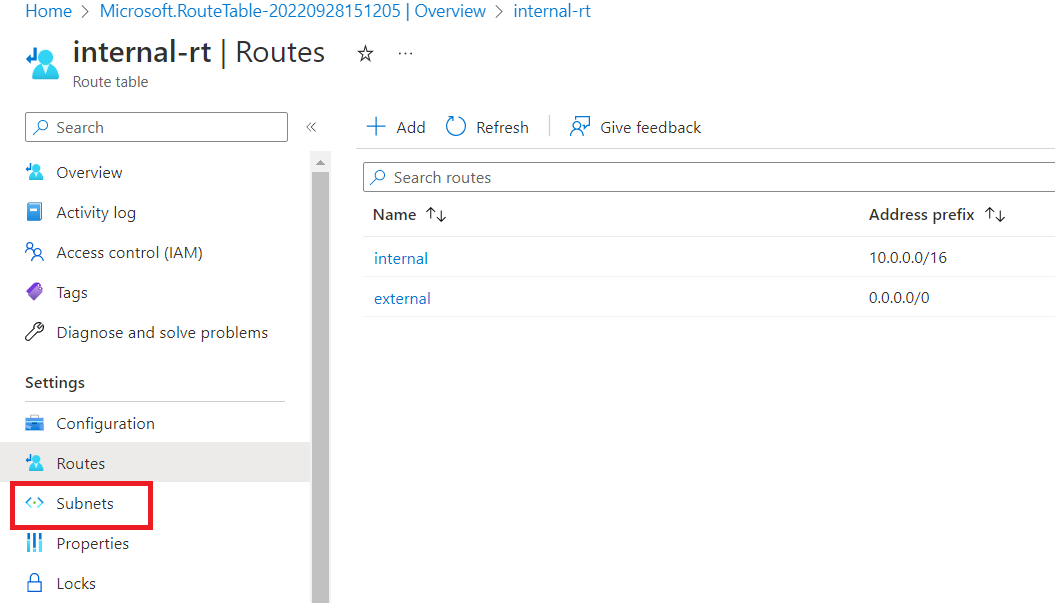Click the favorite star icon beside title
The width and height of the screenshot is (1055, 603).
tap(365, 54)
